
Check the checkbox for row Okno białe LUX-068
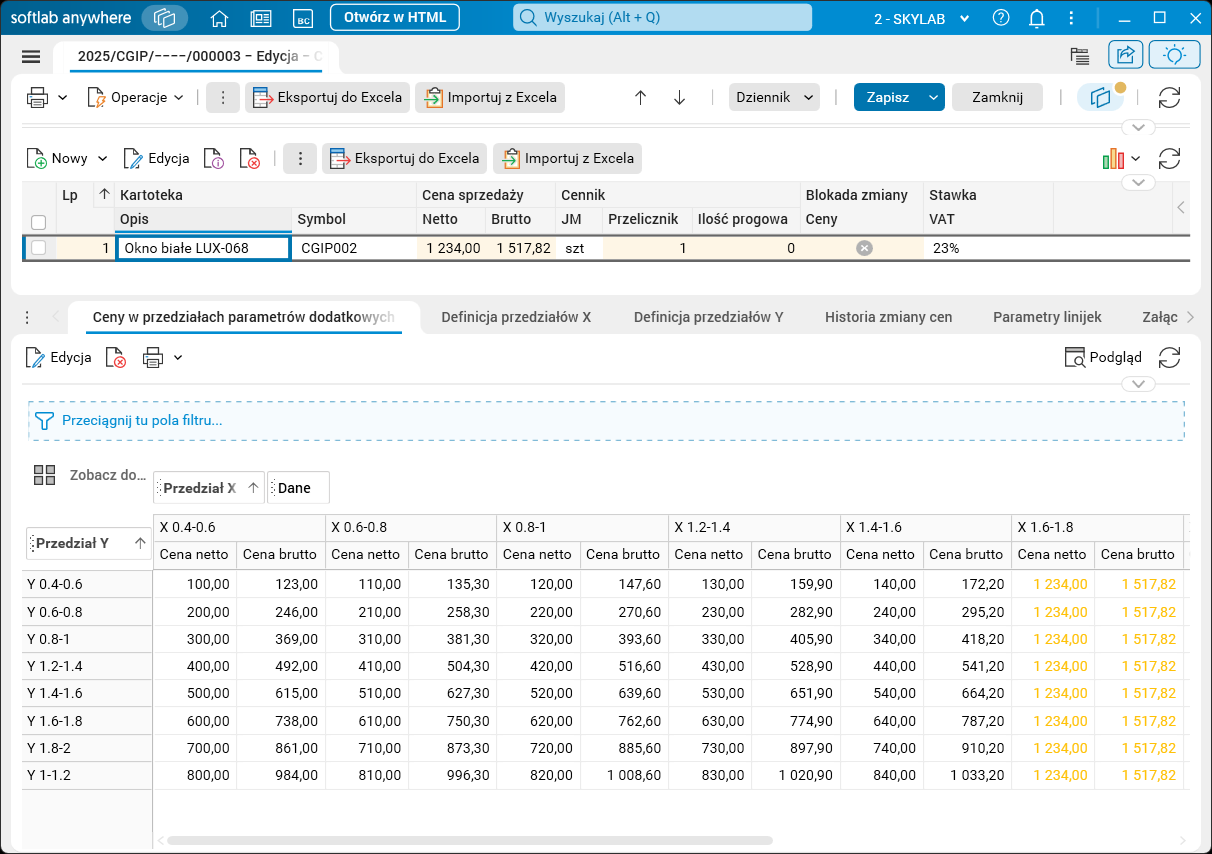pyautogui.click(x=39, y=248)
